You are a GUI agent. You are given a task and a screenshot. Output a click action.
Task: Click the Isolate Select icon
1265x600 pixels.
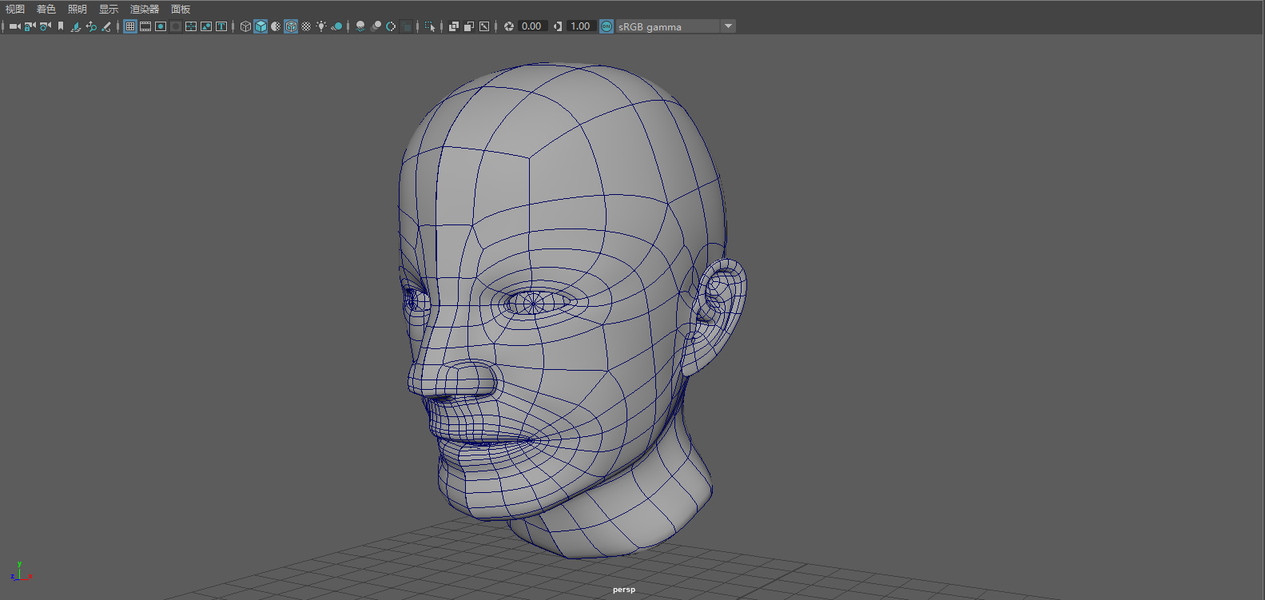tap(429, 26)
